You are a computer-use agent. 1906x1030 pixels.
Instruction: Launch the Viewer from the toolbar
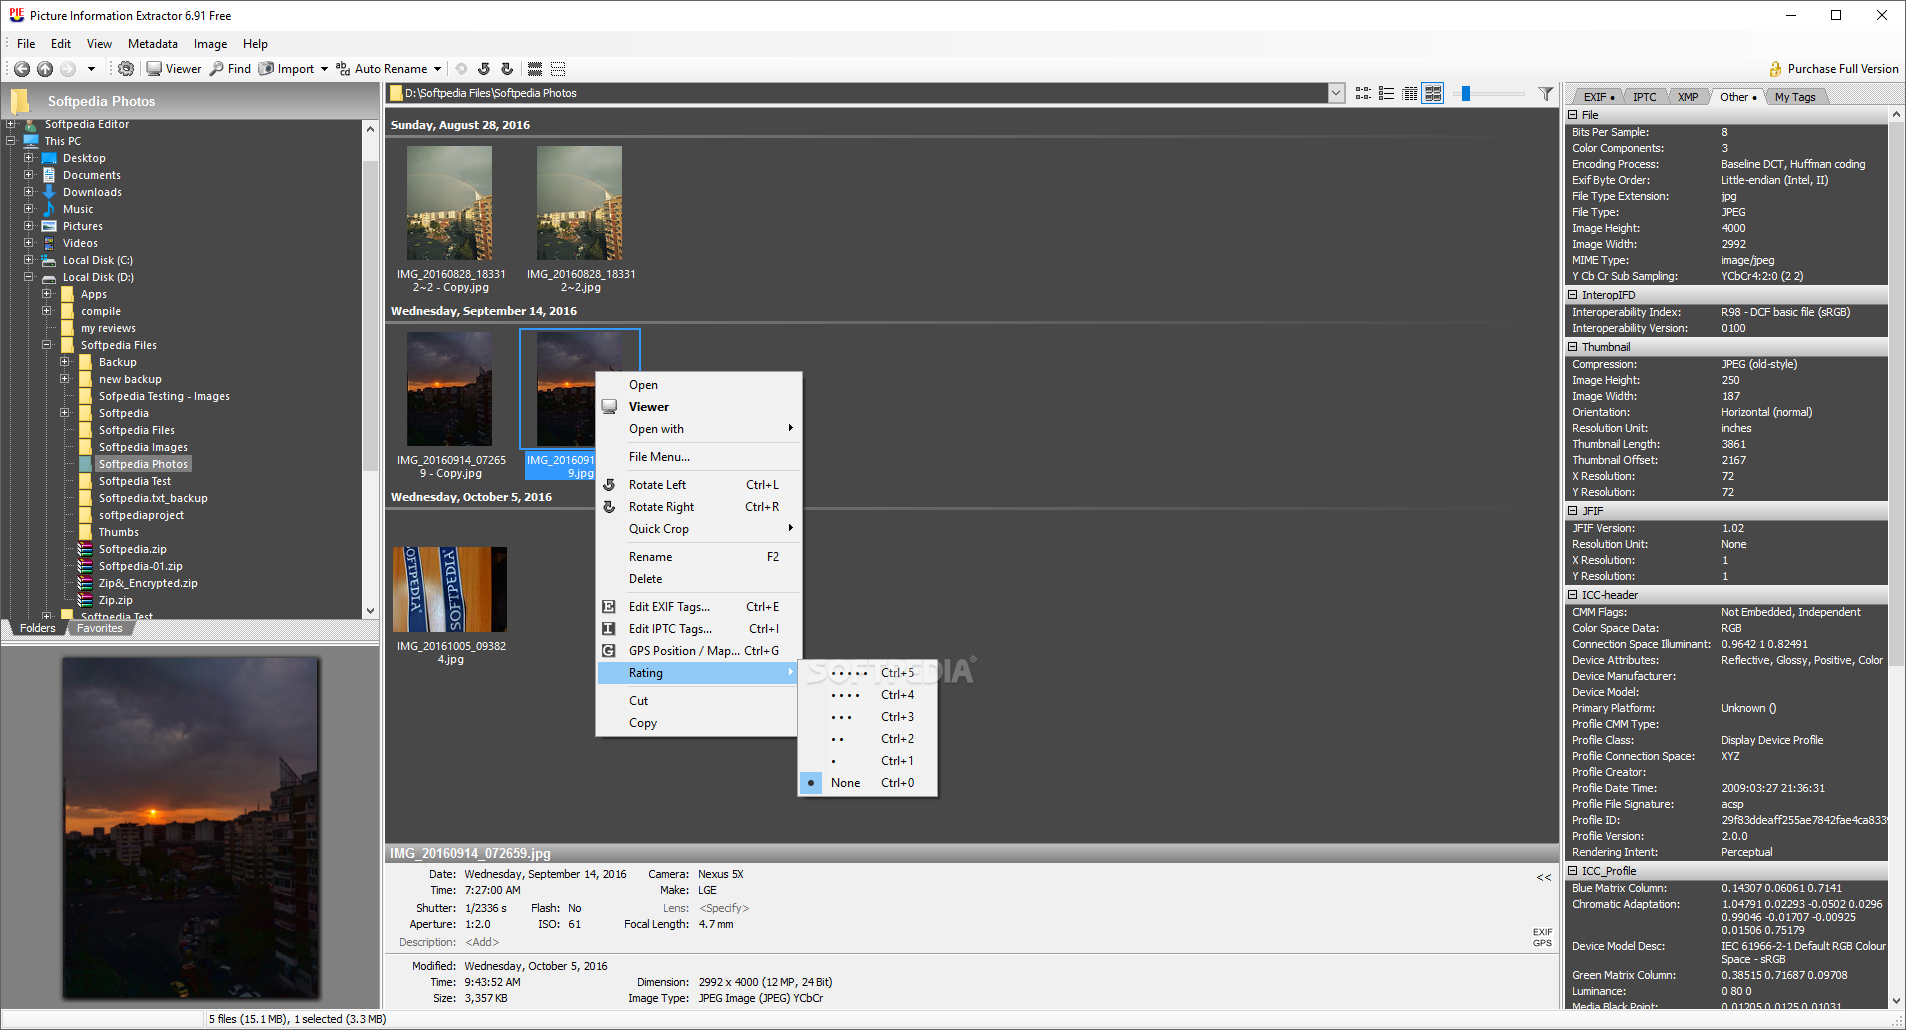point(174,69)
